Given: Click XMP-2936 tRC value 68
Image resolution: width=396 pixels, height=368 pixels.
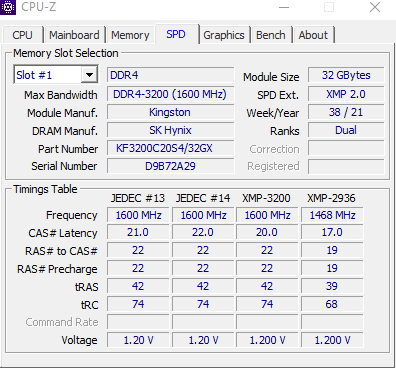Looking at the screenshot, I should (x=332, y=304).
